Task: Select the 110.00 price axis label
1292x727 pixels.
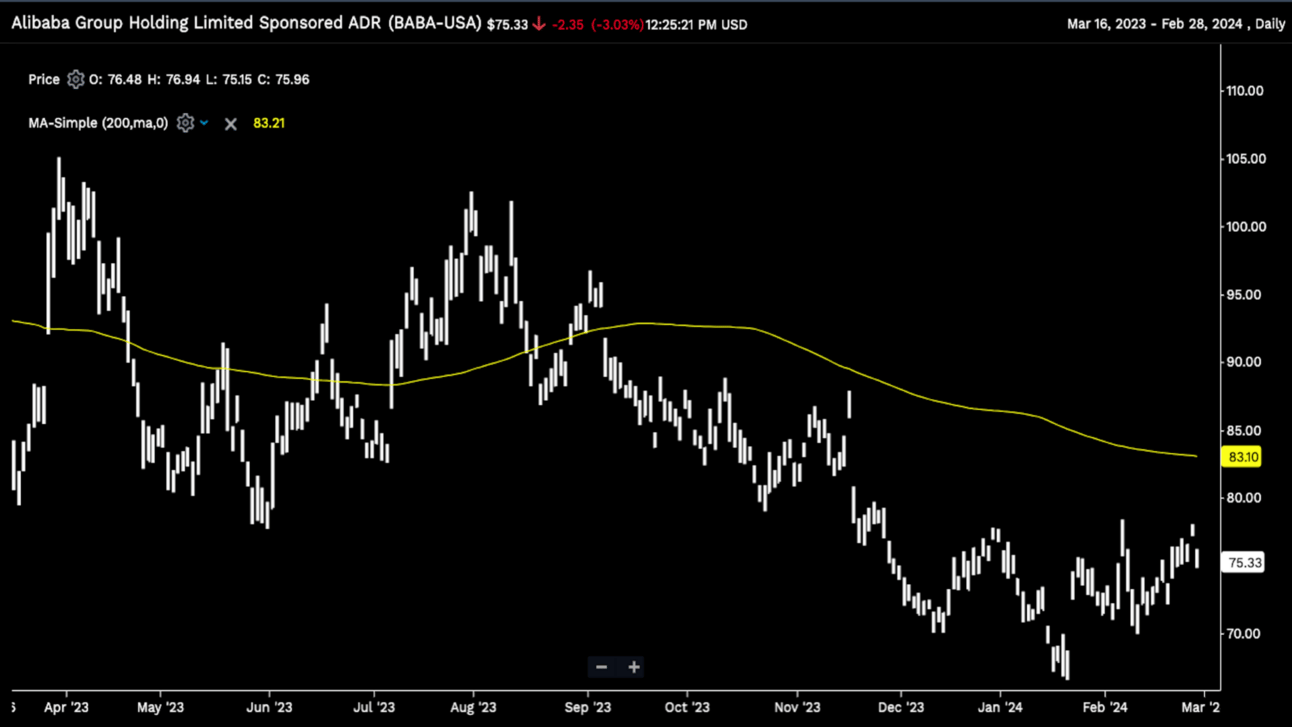Action: (x=1245, y=91)
